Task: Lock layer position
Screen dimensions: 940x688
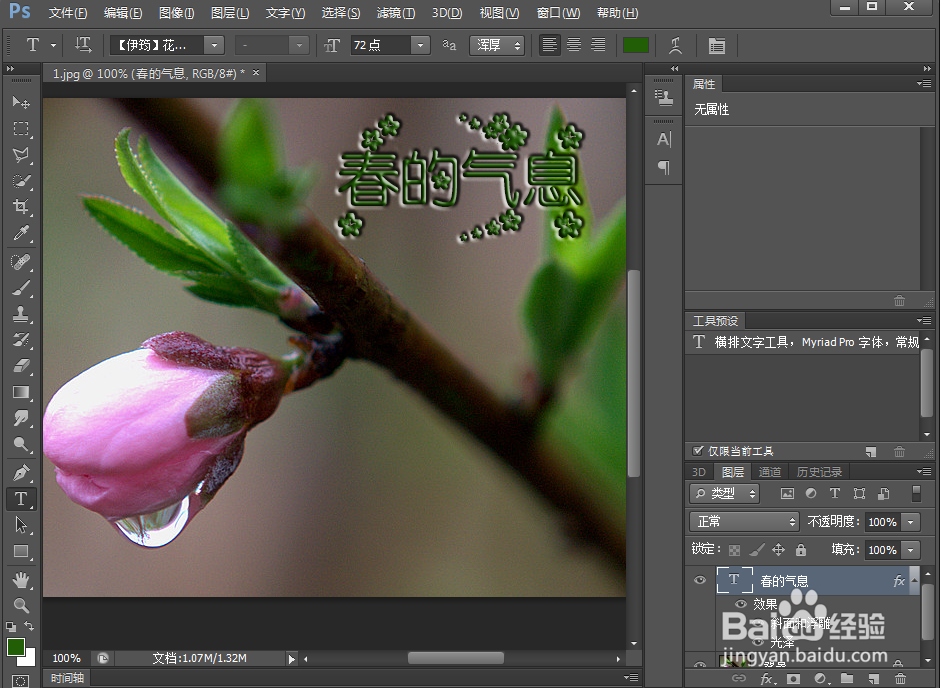Action: [778, 550]
